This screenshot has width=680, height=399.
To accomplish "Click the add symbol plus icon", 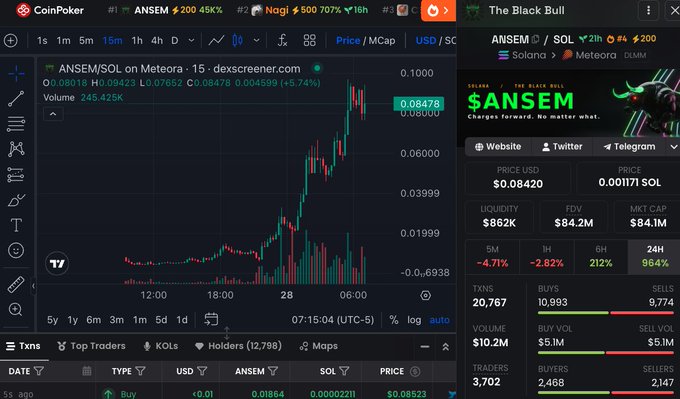I will click(11, 41).
